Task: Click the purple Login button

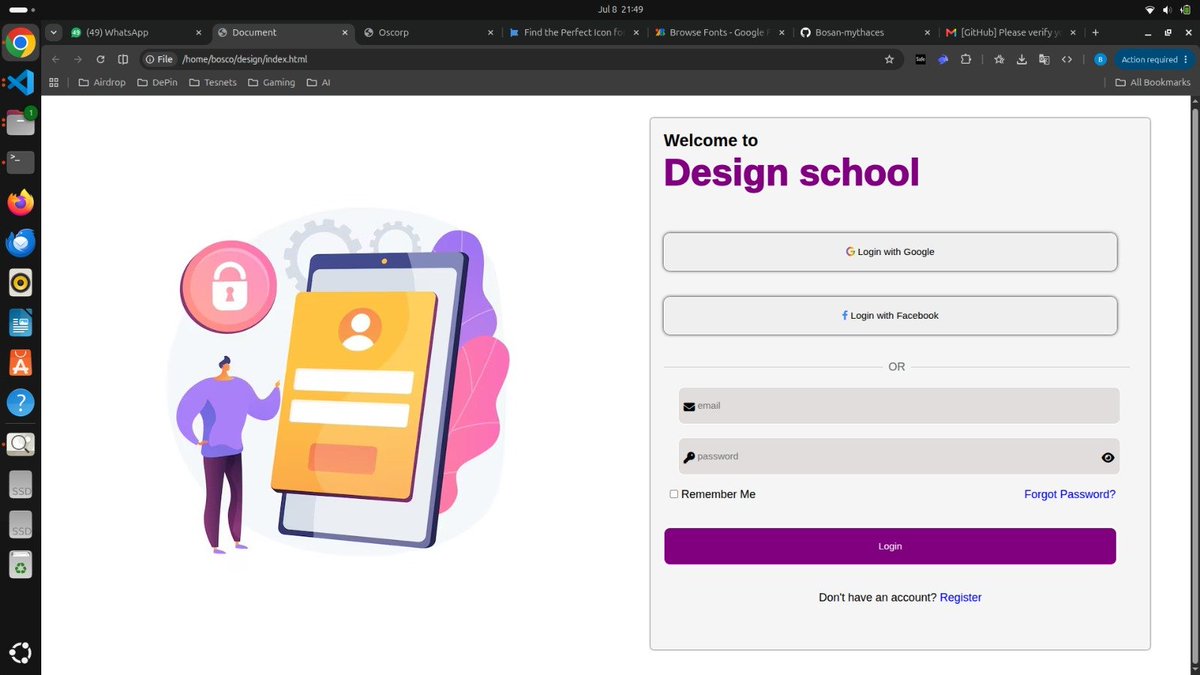Action: click(x=890, y=546)
